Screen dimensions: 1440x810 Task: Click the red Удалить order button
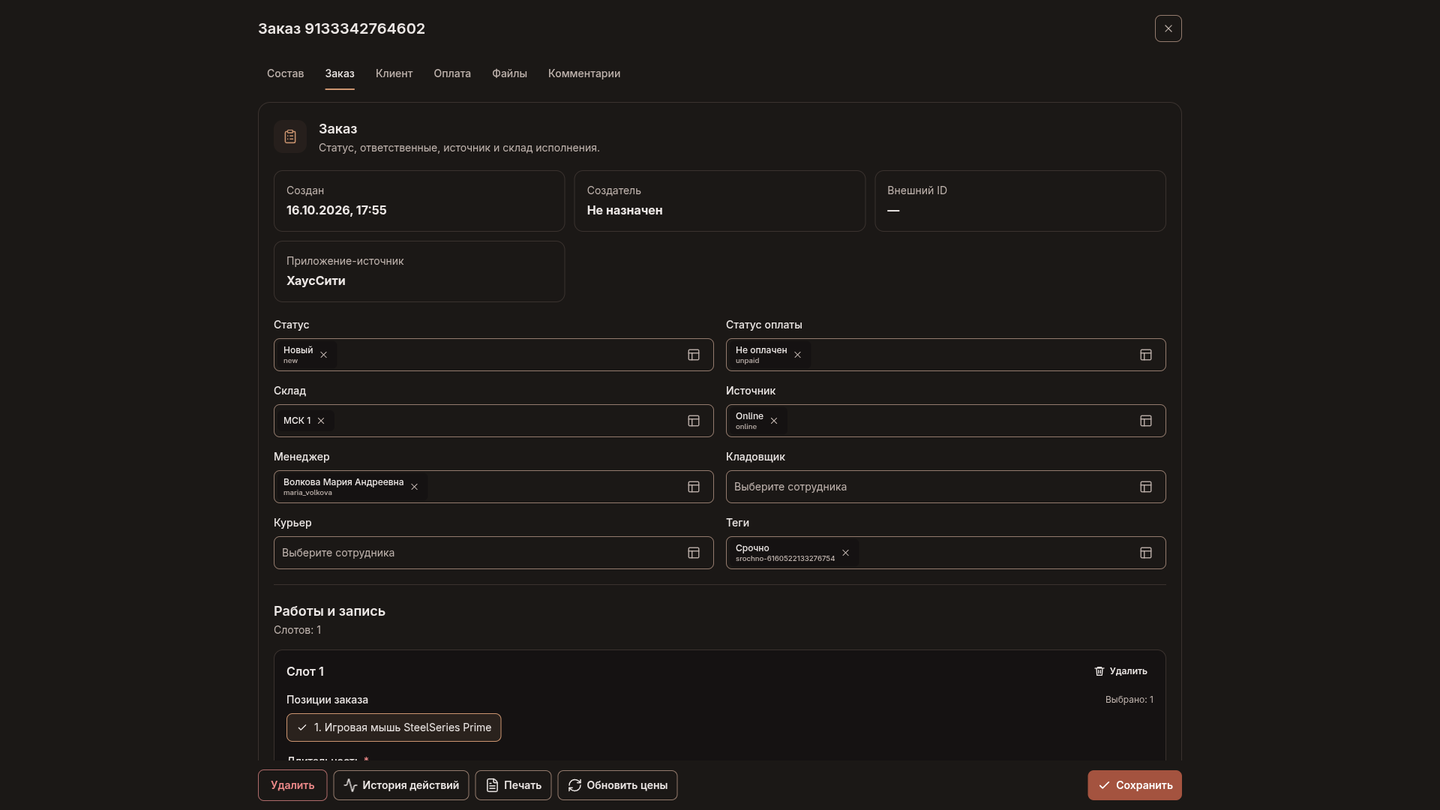pos(292,785)
